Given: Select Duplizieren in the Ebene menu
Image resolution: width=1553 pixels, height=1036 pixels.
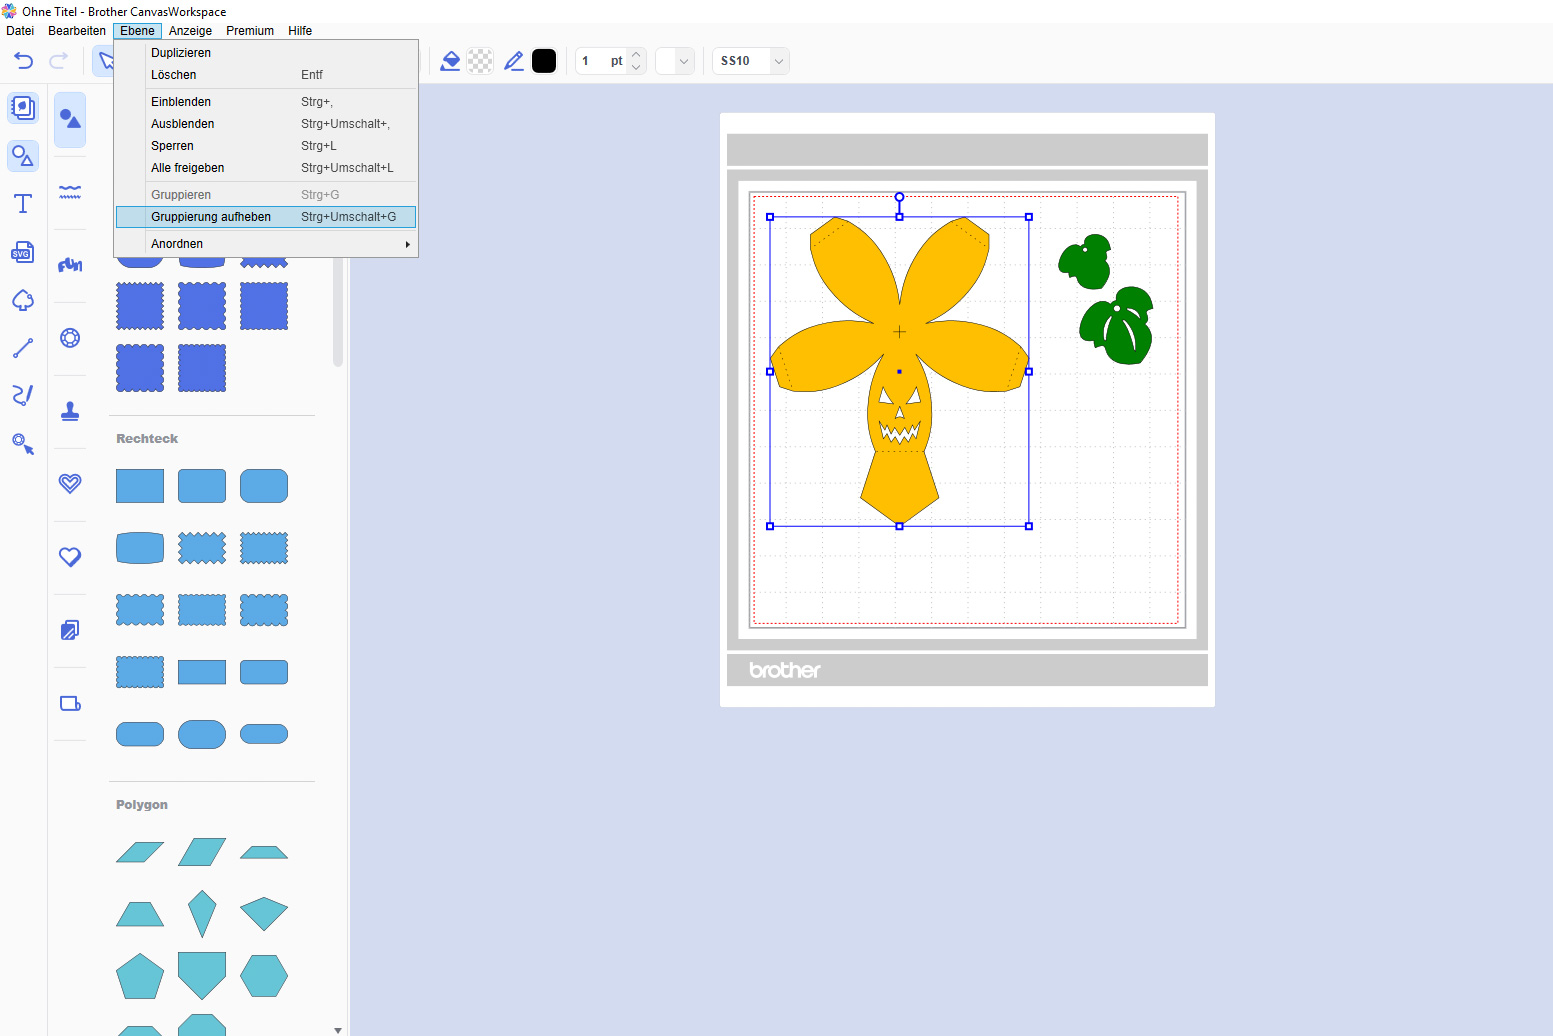Looking at the screenshot, I should click(x=181, y=53).
